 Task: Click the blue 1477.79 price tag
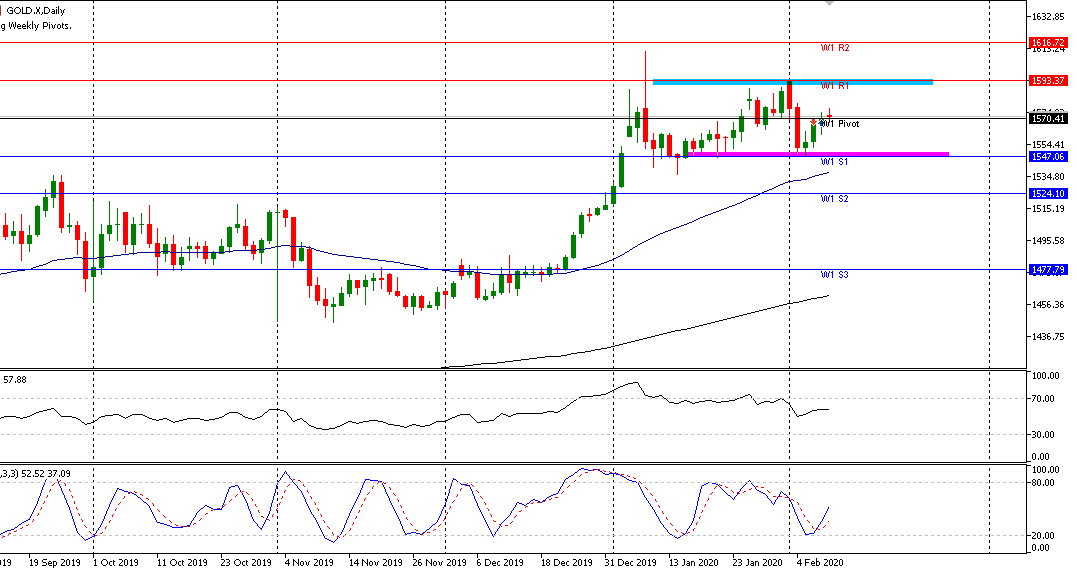click(1050, 270)
